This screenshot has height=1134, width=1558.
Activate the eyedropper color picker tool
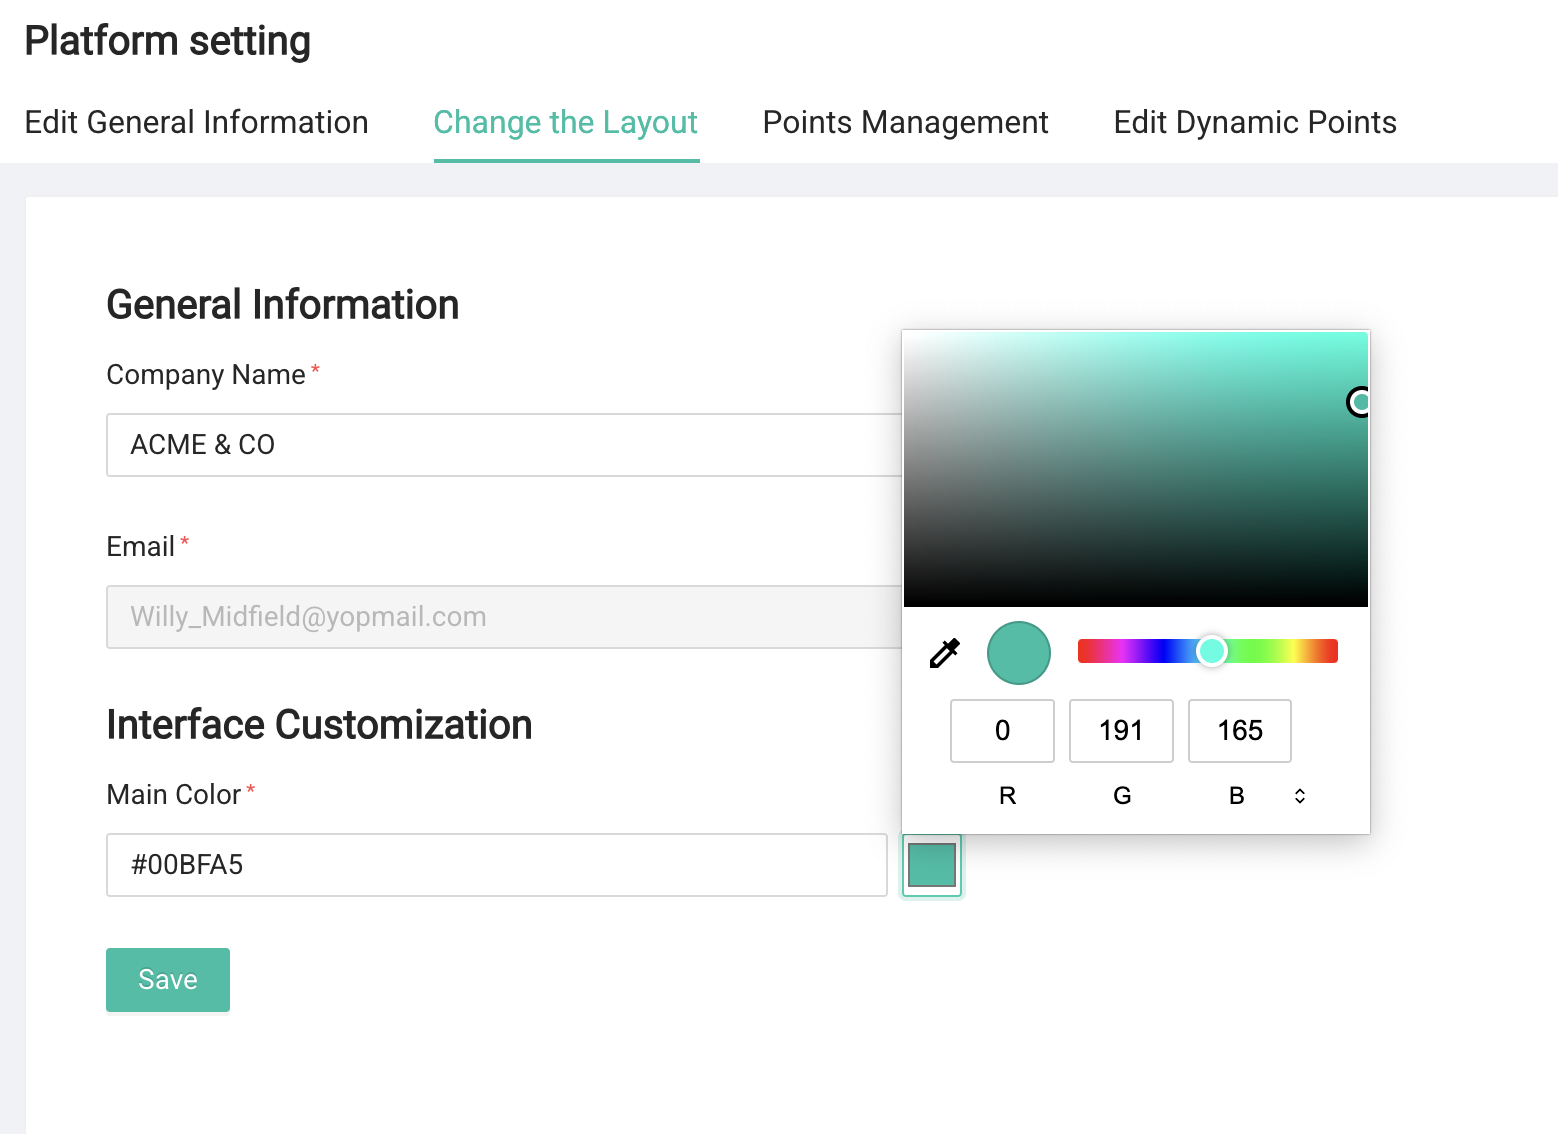944,653
